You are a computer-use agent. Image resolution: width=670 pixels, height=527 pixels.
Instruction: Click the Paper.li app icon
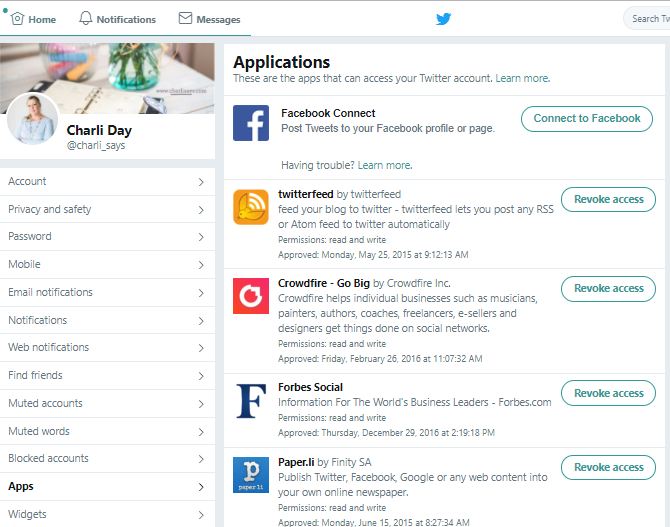[251, 475]
